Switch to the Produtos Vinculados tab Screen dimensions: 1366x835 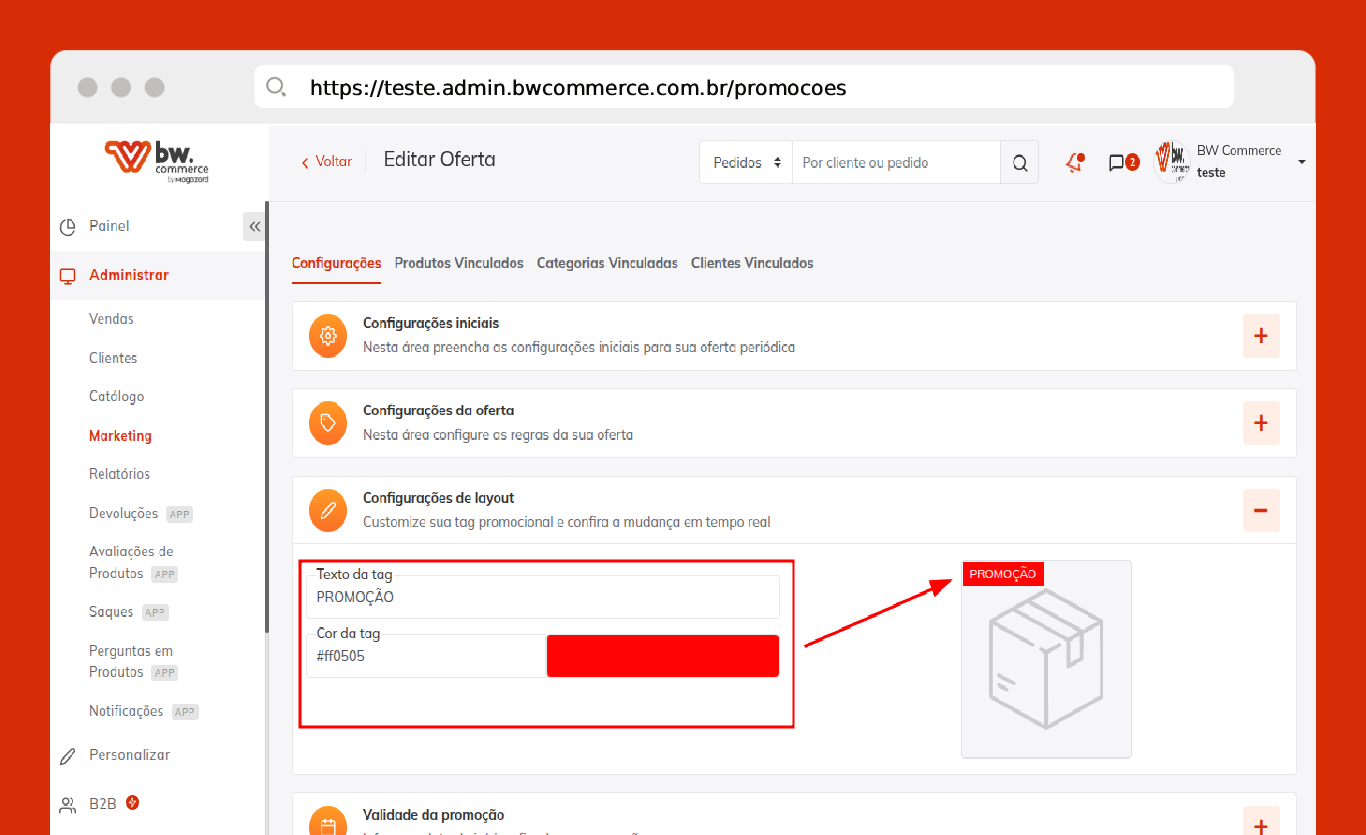(459, 263)
